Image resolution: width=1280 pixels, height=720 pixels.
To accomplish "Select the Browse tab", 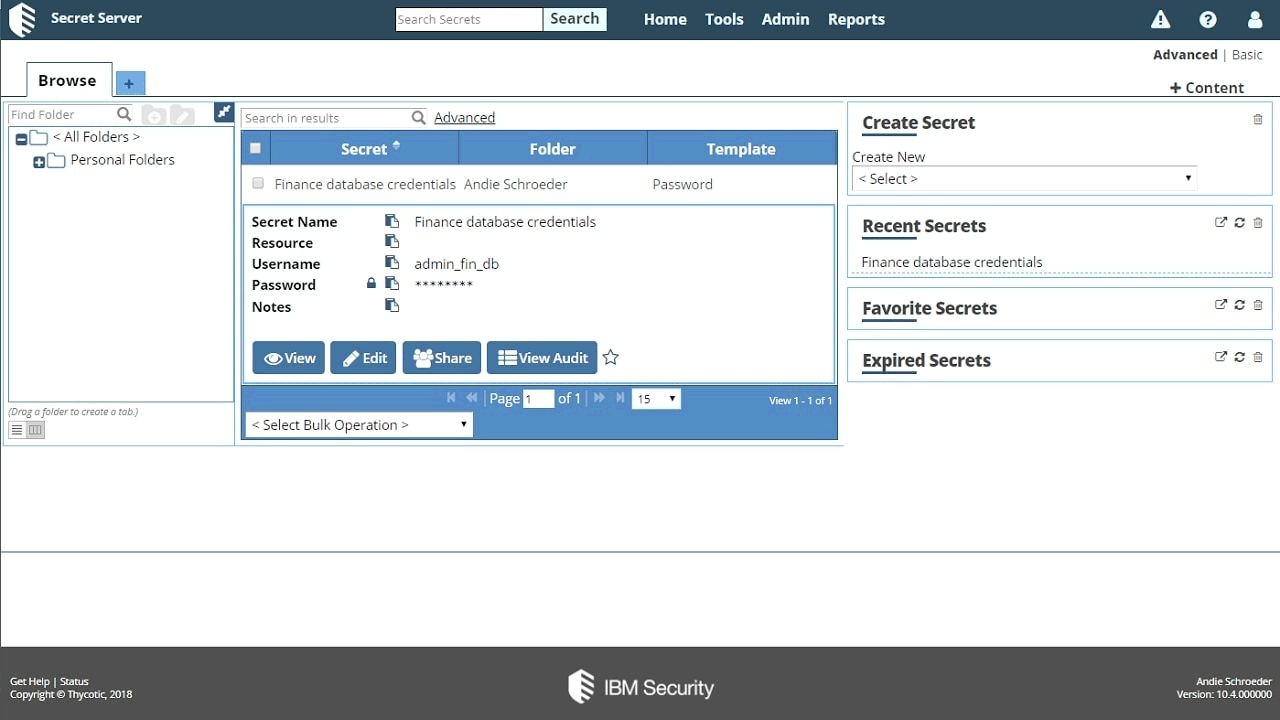I will click(67, 80).
